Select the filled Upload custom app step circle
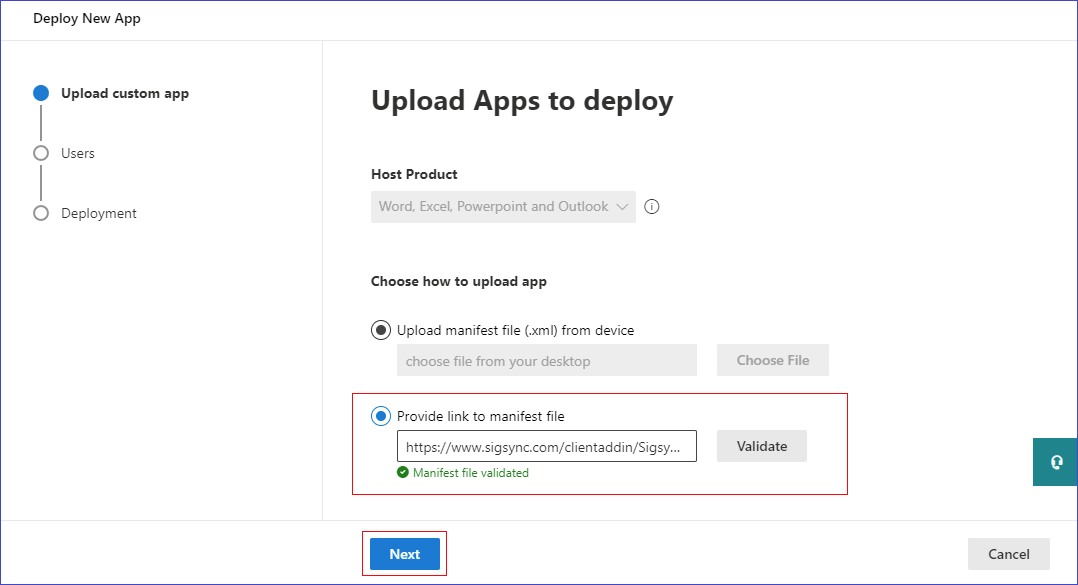The image size is (1078, 585). [x=41, y=93]
